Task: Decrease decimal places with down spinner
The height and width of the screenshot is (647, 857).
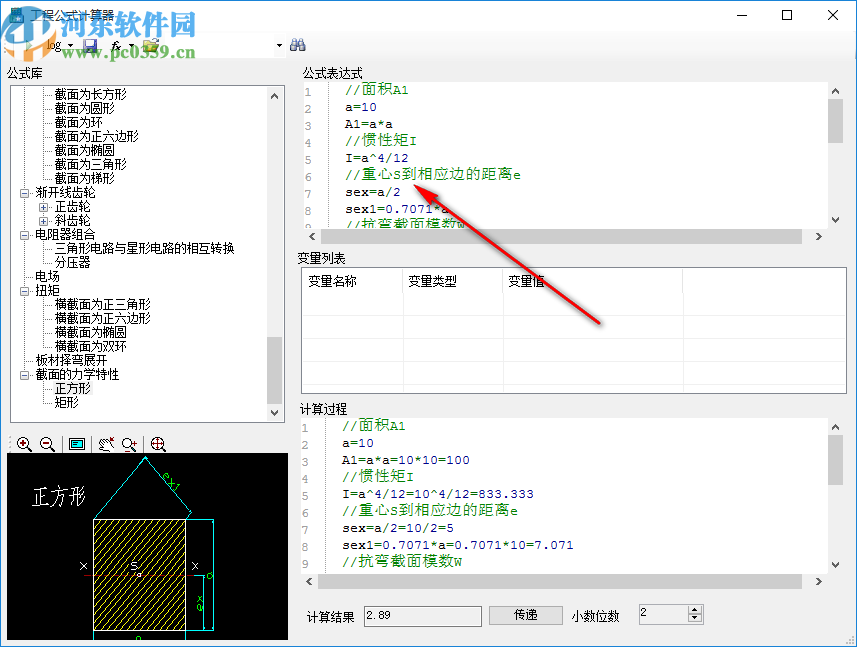Action: tap(695, 619)
